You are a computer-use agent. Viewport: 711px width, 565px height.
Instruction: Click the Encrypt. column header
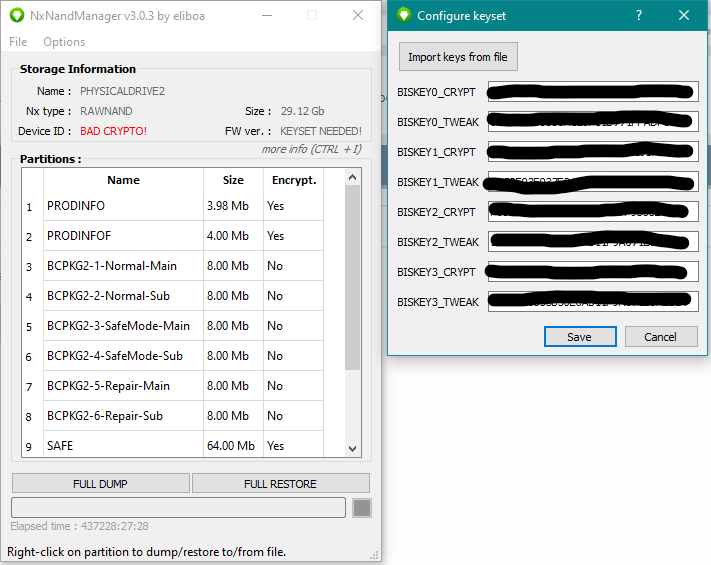click(x=294, y=180)
